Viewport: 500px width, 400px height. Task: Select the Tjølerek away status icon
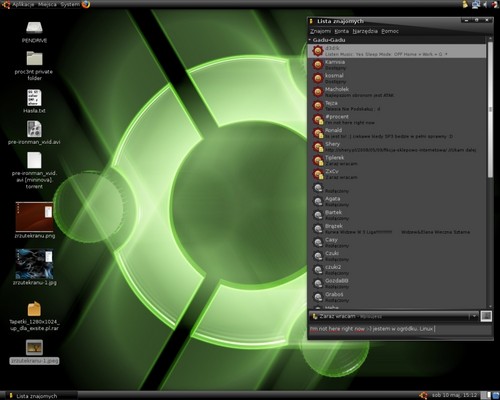click(x=318, y=160)
